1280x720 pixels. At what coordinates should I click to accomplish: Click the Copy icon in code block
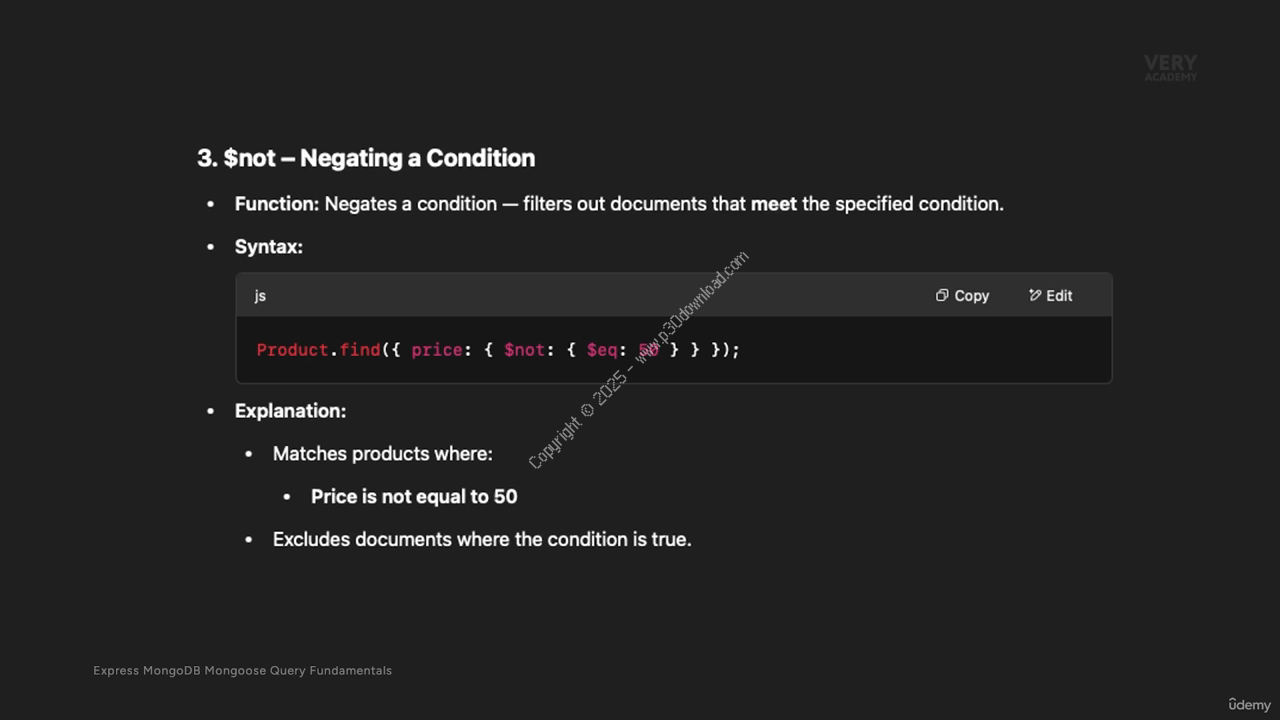coord(942,295)
